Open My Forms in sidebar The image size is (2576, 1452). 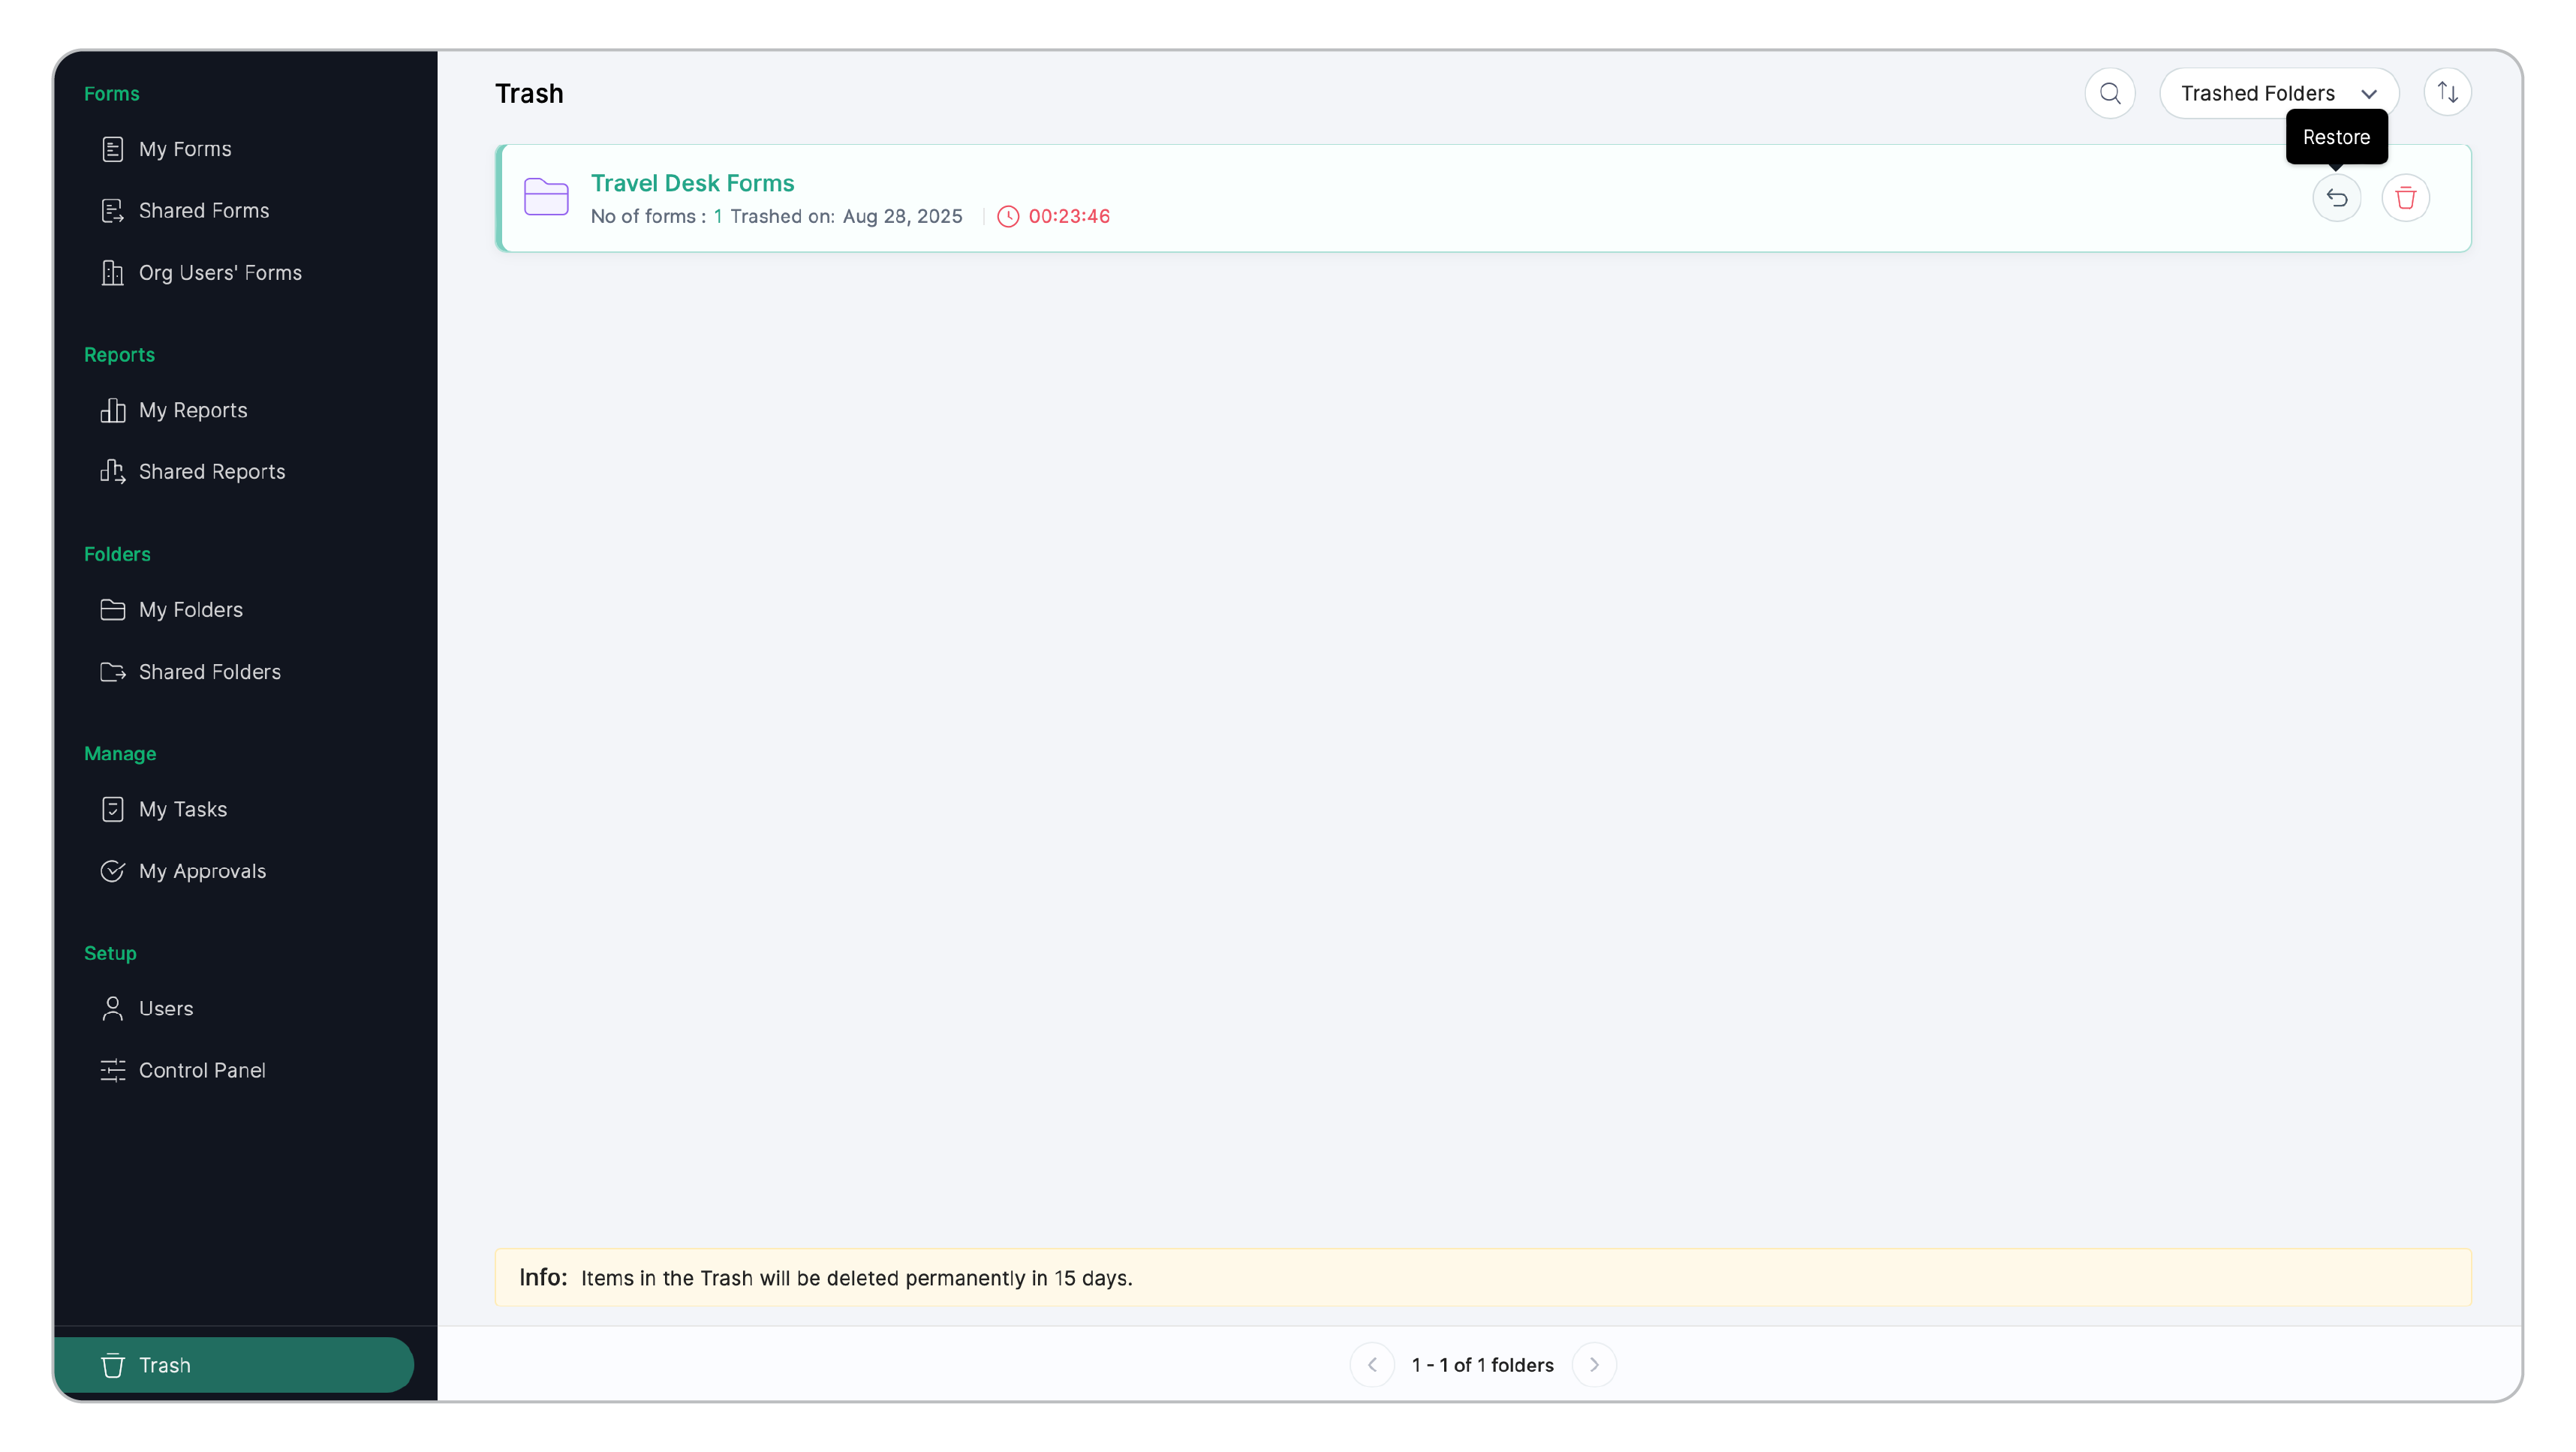click(x=185, y=149)
